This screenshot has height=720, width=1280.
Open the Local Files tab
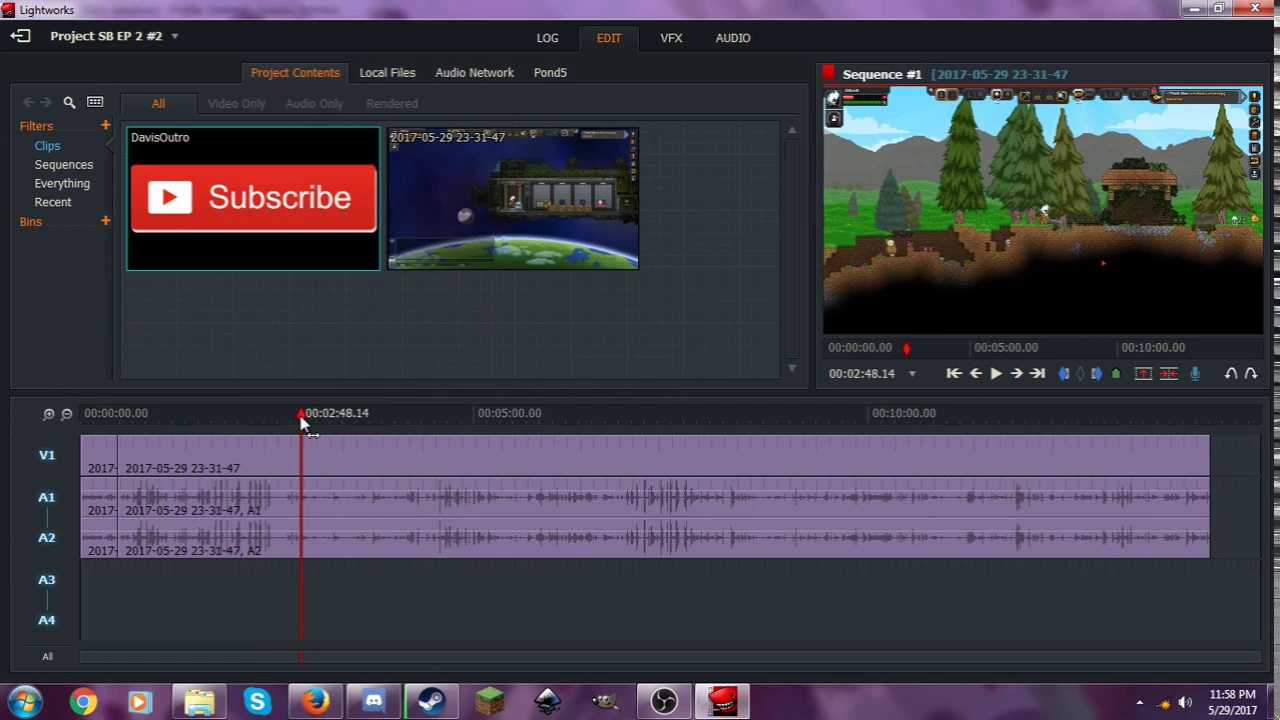(x=387, y=73)
